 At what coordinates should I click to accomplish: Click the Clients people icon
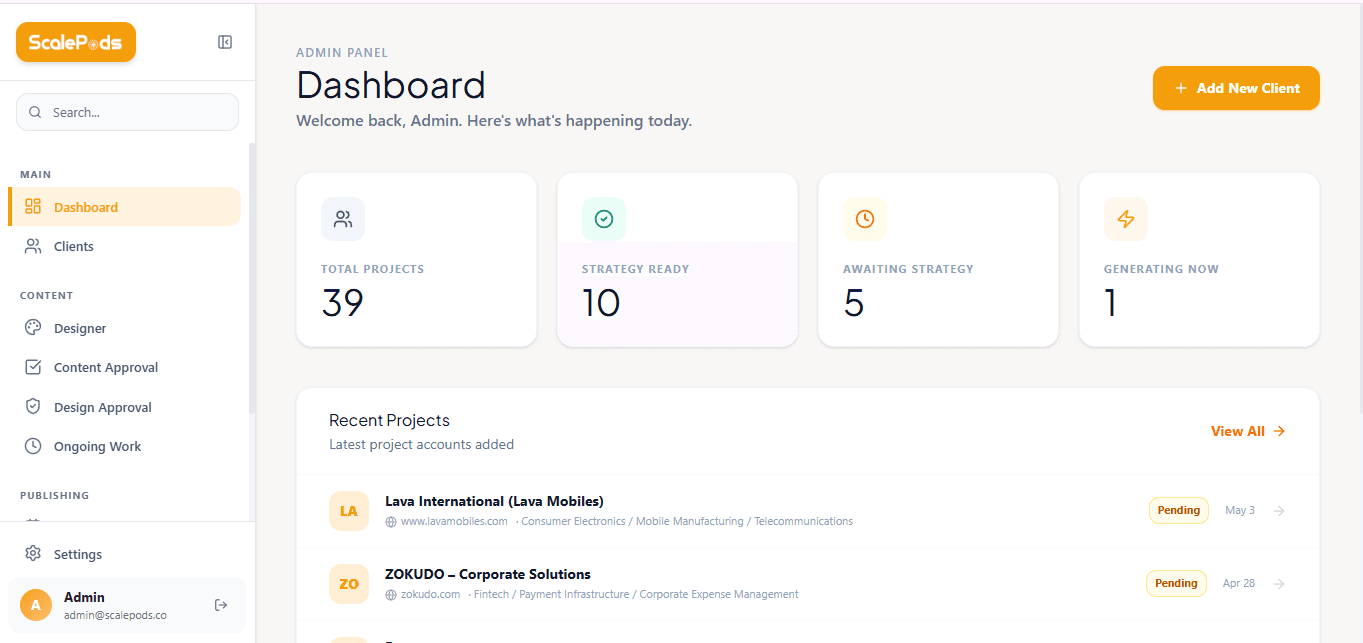pyautogui.click(x=33, y=246)
